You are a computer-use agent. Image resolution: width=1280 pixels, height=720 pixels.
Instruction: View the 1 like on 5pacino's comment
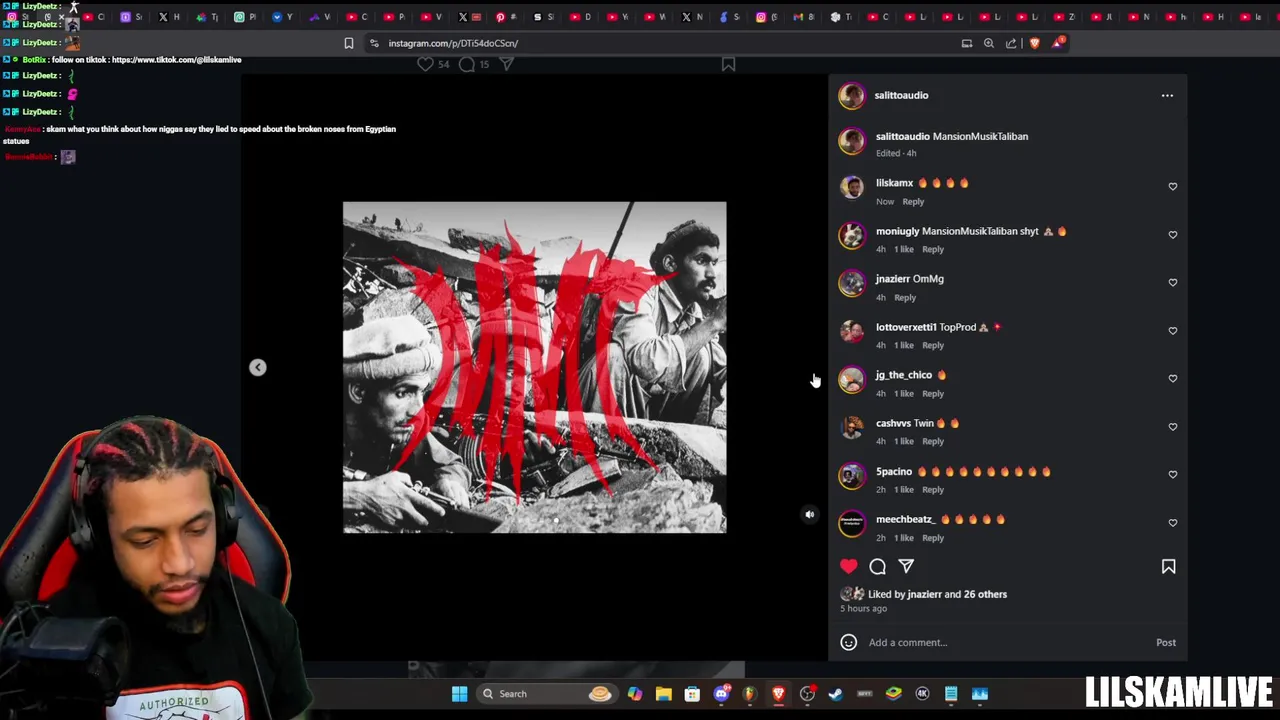click(x=904, y=490)
